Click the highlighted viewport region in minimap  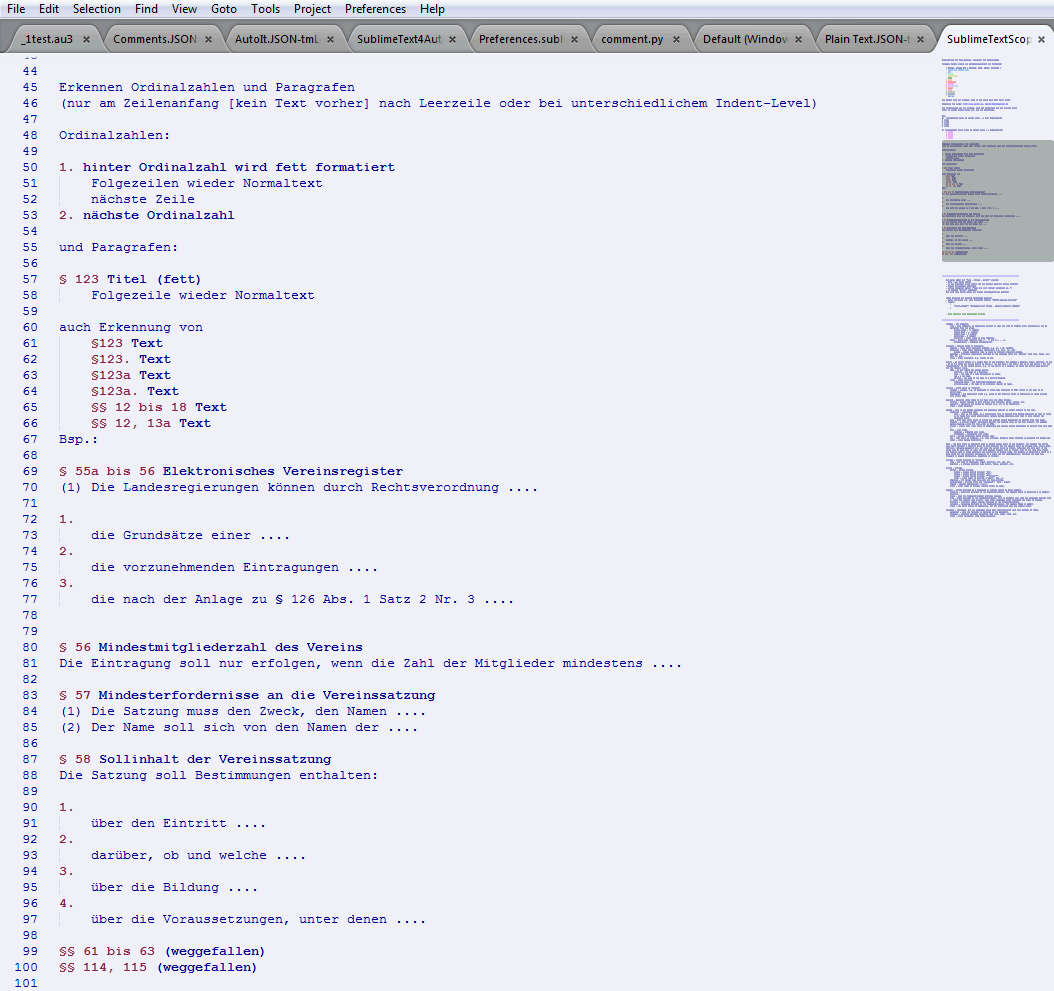pyautogui.click(x=997, y=200)
